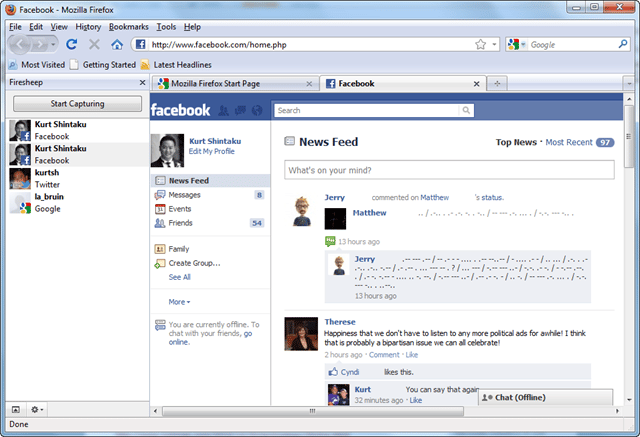
Task: Open the Edit menu
Action: (36, 27)
